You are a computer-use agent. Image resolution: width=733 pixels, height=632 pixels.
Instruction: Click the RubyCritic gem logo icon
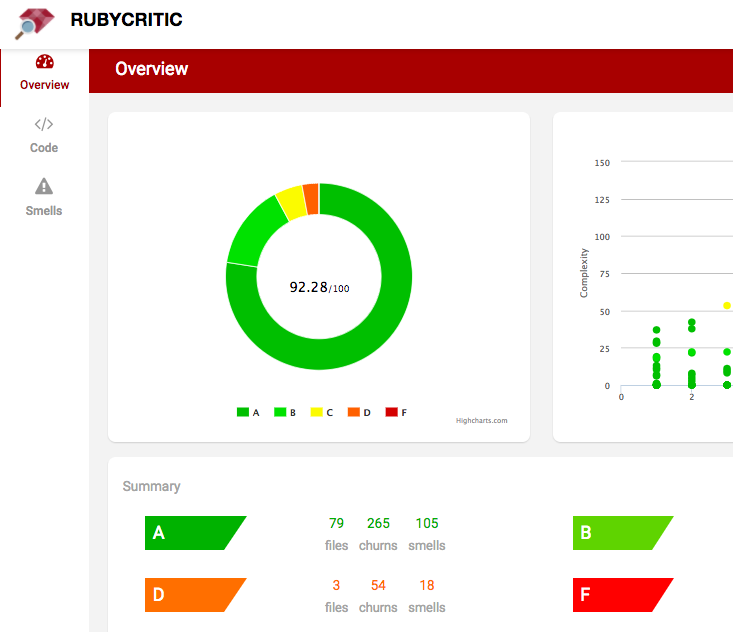[x=35, y=23]
